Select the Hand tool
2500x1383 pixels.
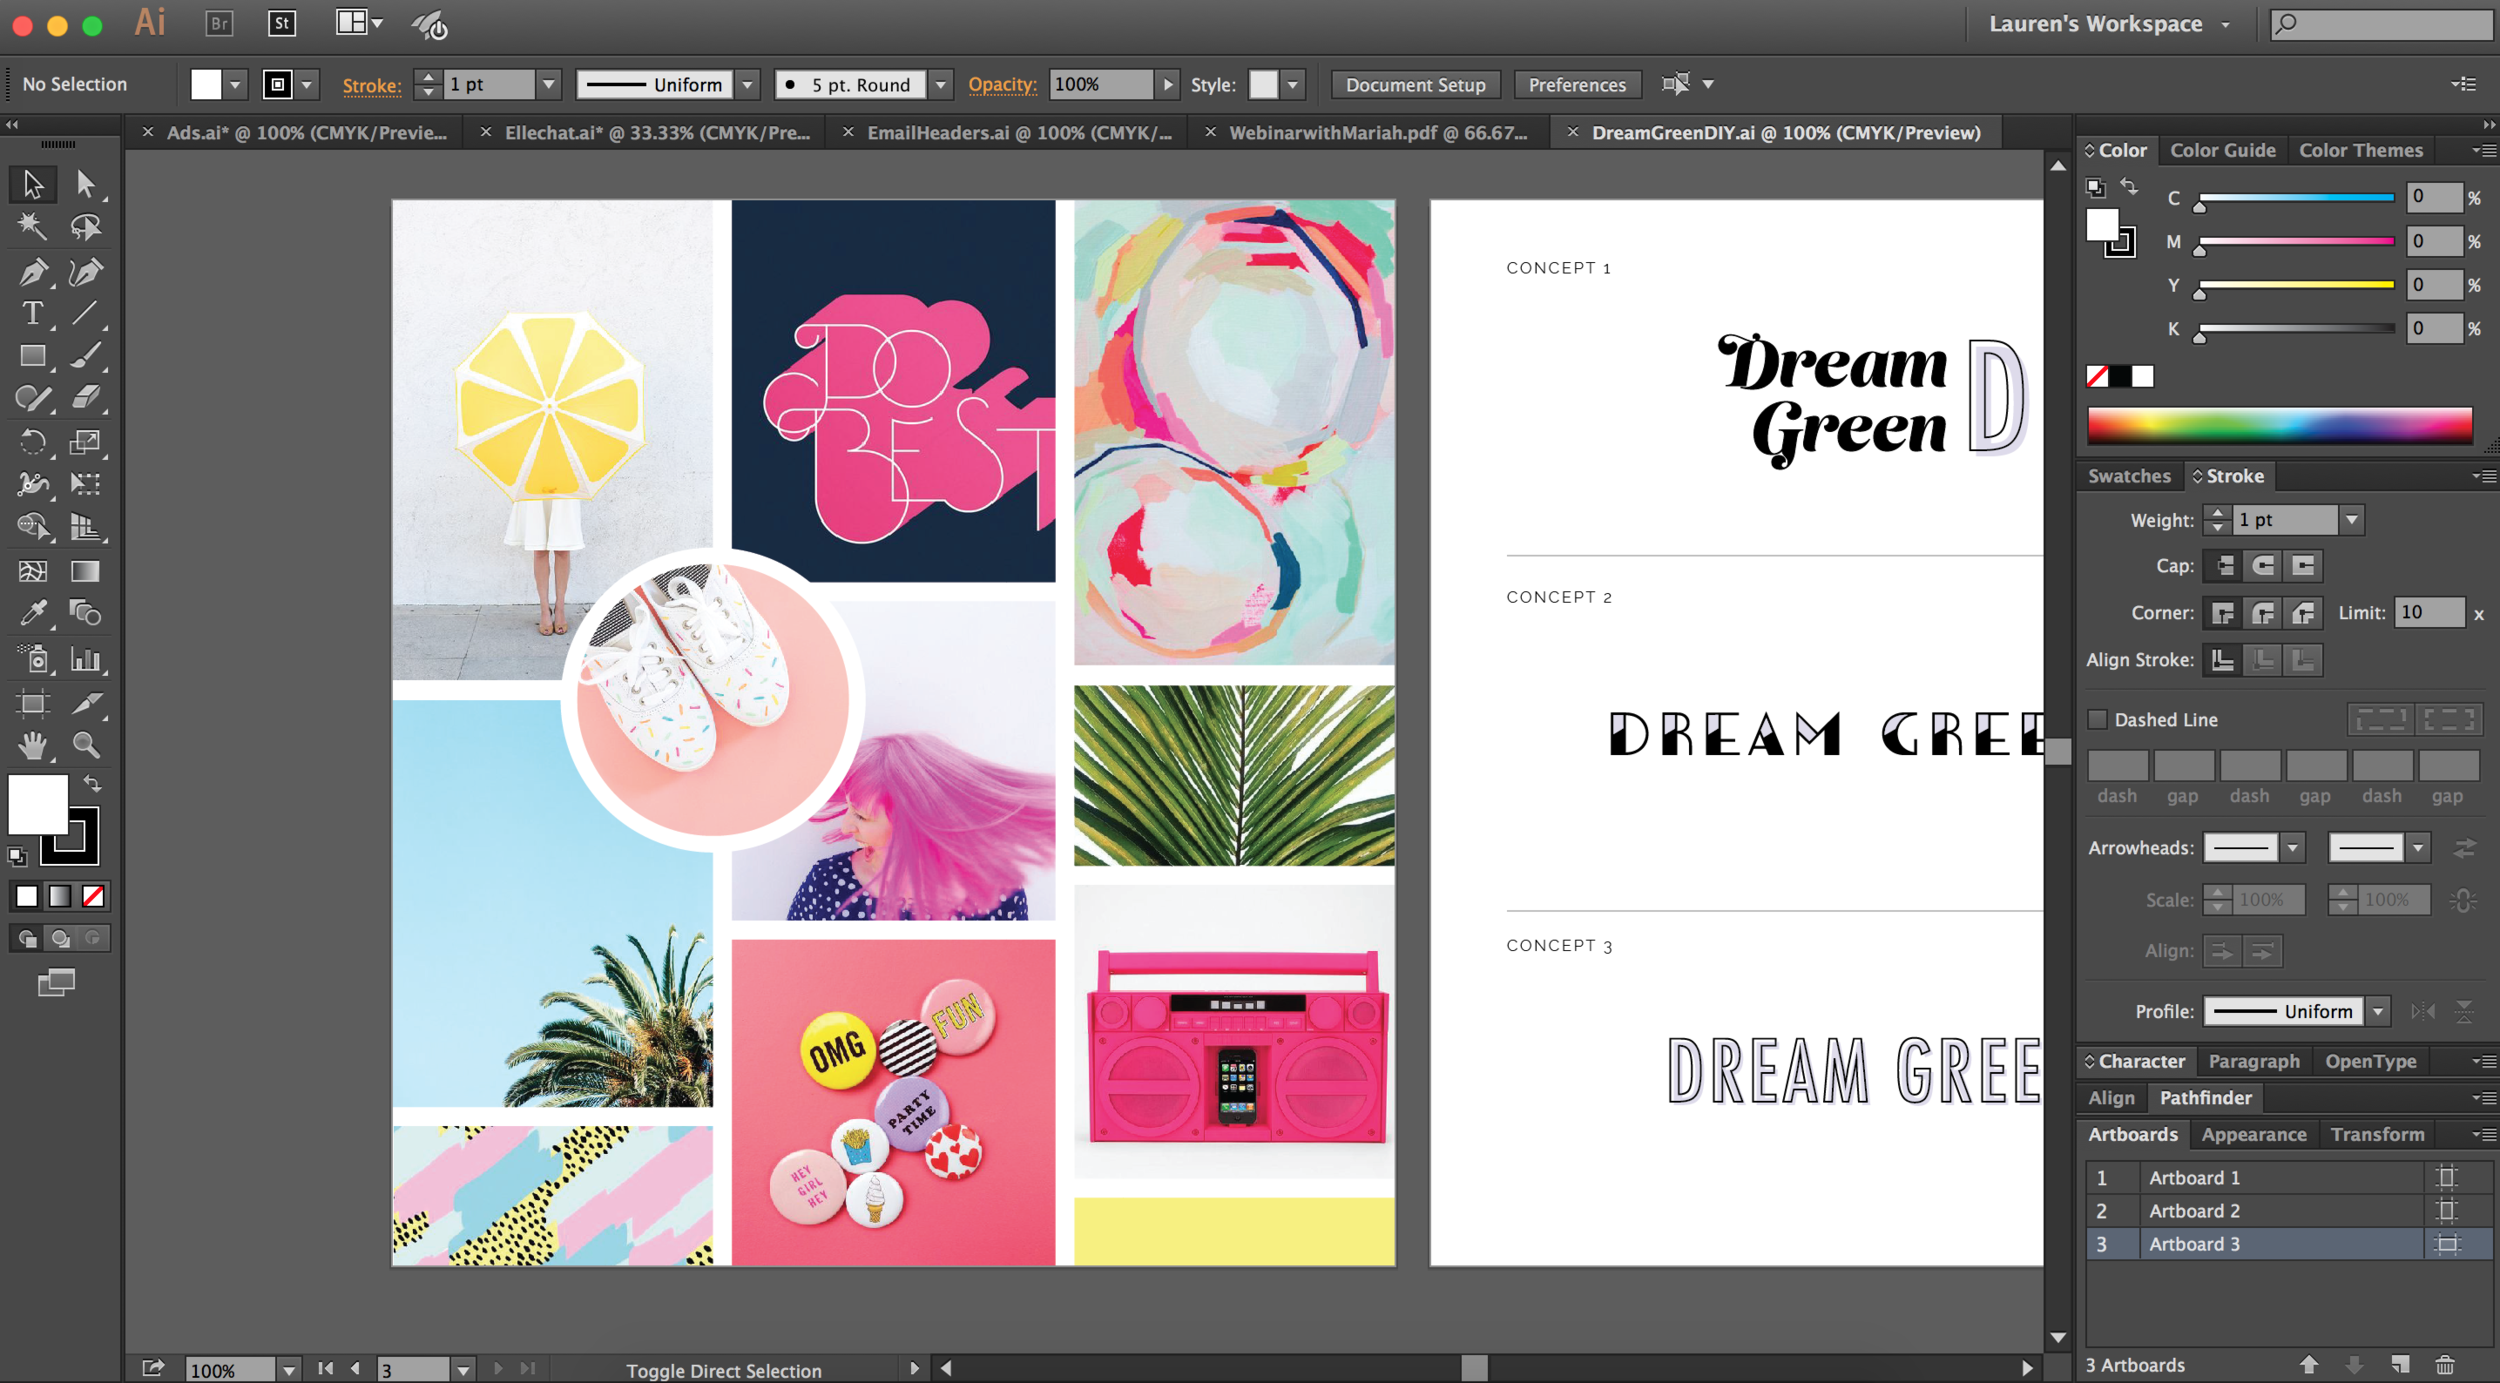coord(32,745)
